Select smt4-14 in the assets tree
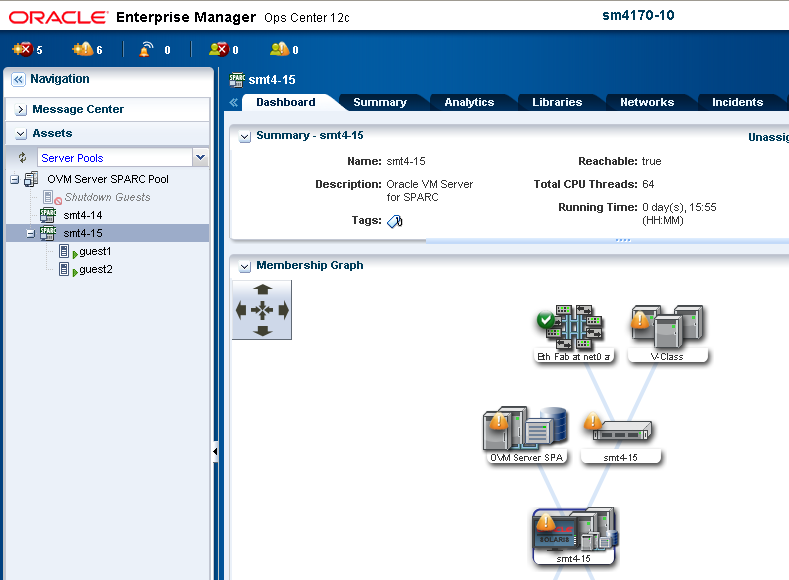Viewport: 789px width, 580px height. pyautogui.click(x=83, y=215)
